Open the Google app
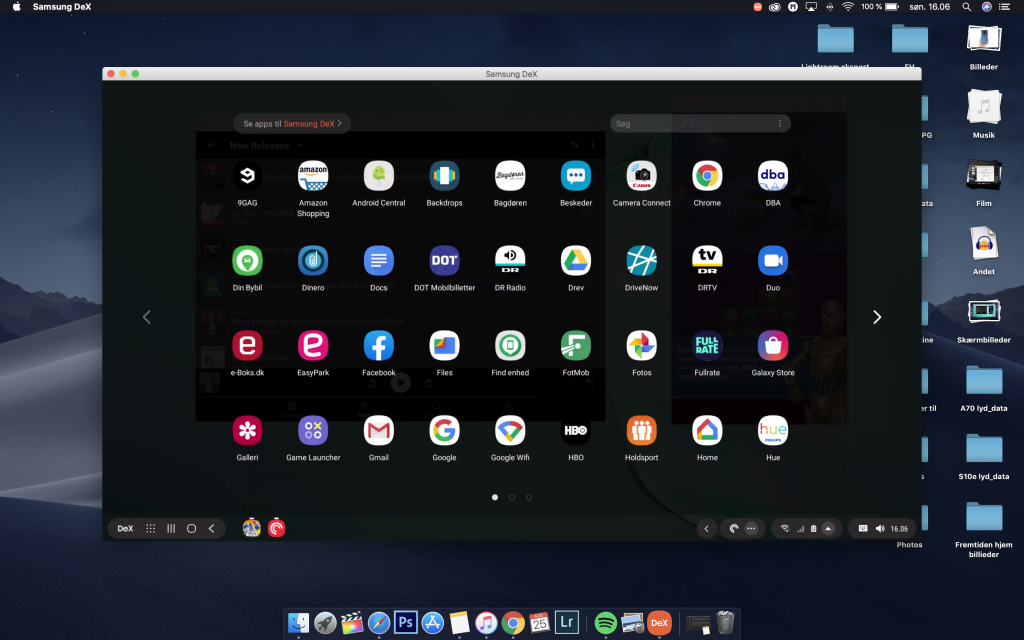The image size is (1024, 640). 445,430
